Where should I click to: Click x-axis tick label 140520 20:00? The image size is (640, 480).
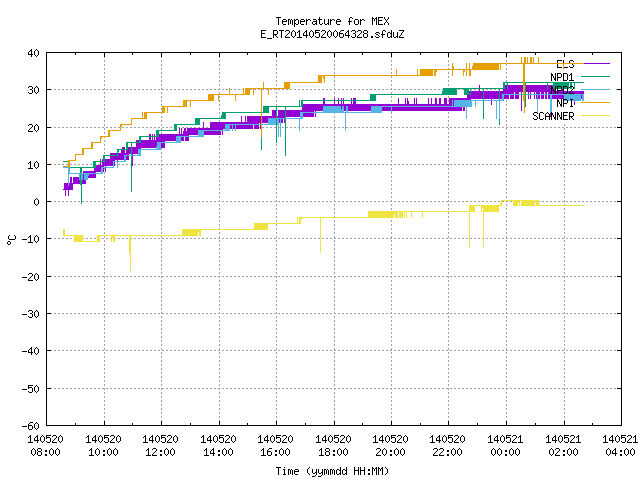pos(391,446)
